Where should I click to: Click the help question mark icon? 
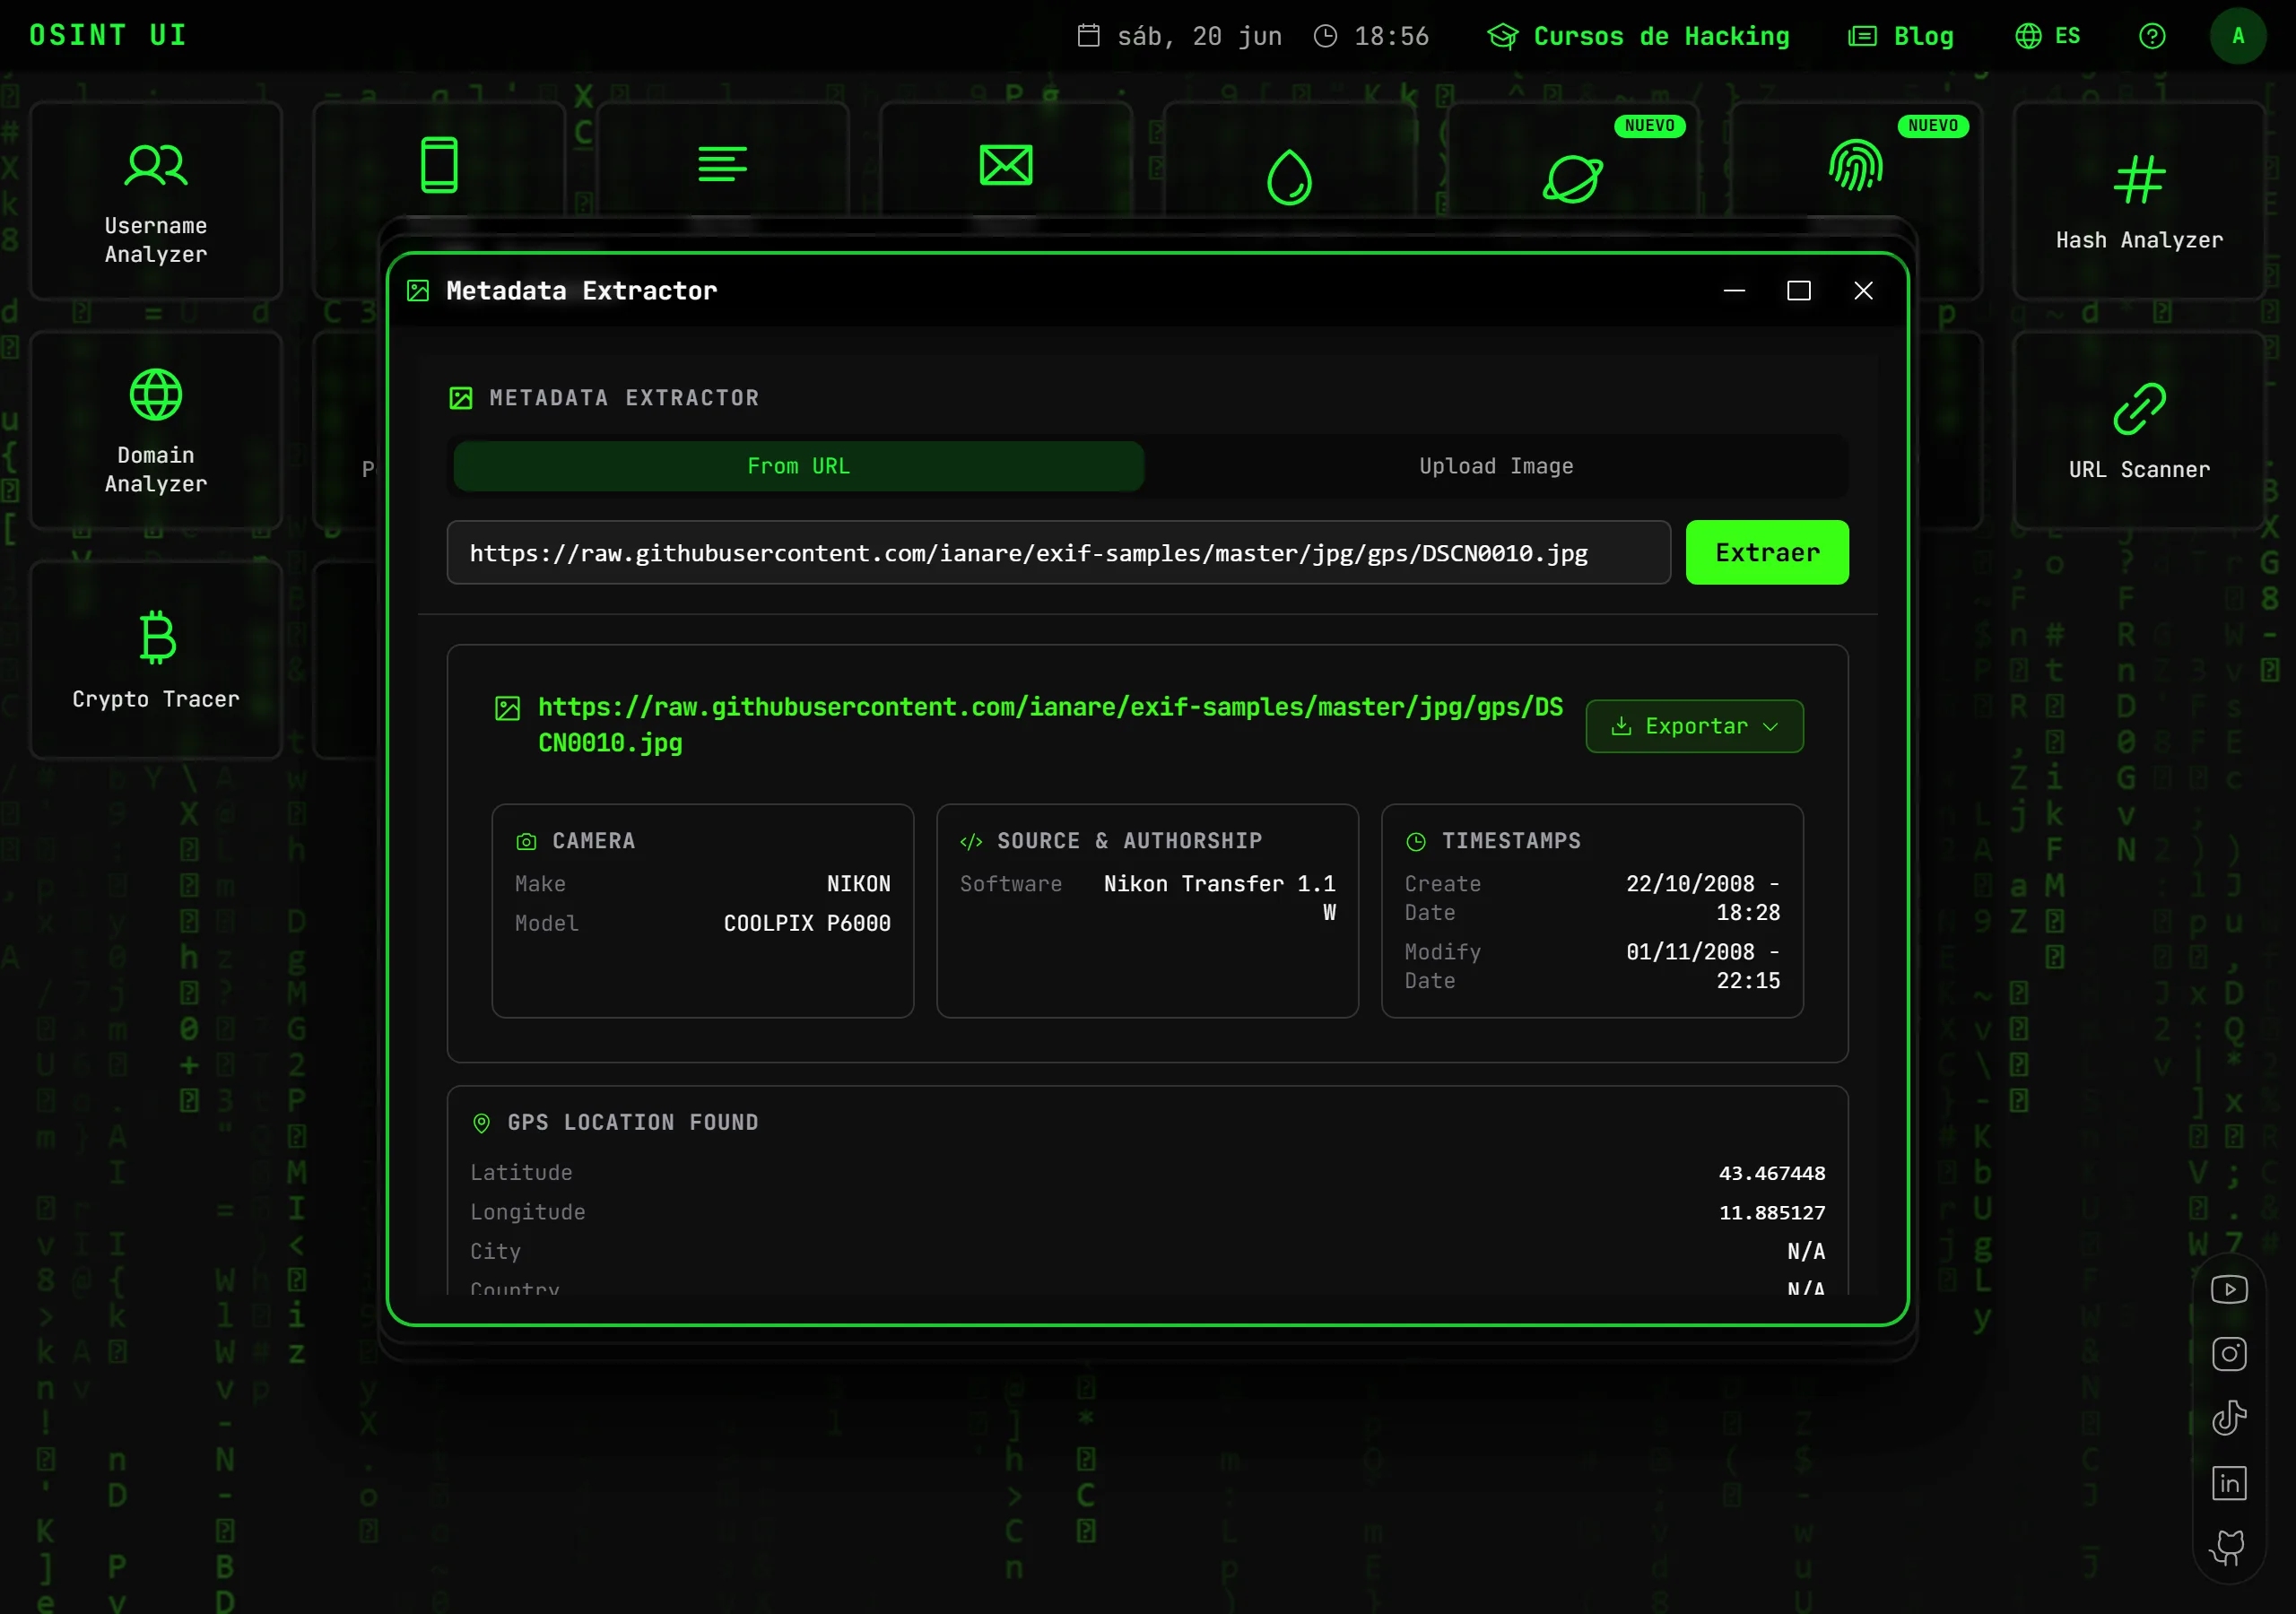pyautogui.click(x=2152, y=36)
